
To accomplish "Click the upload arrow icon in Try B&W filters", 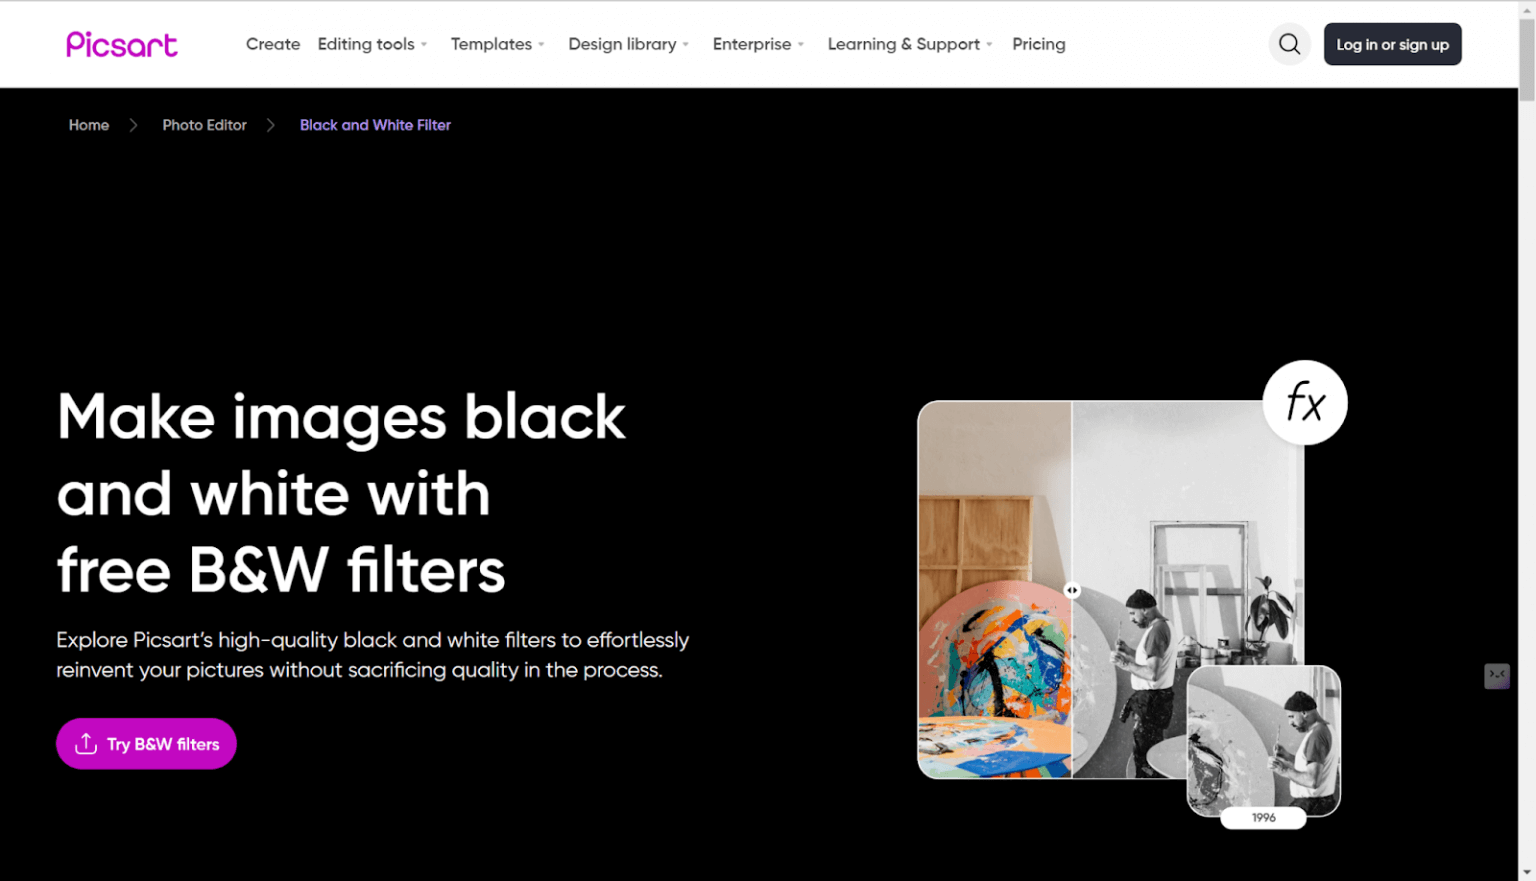I will (x=86, y=743).
